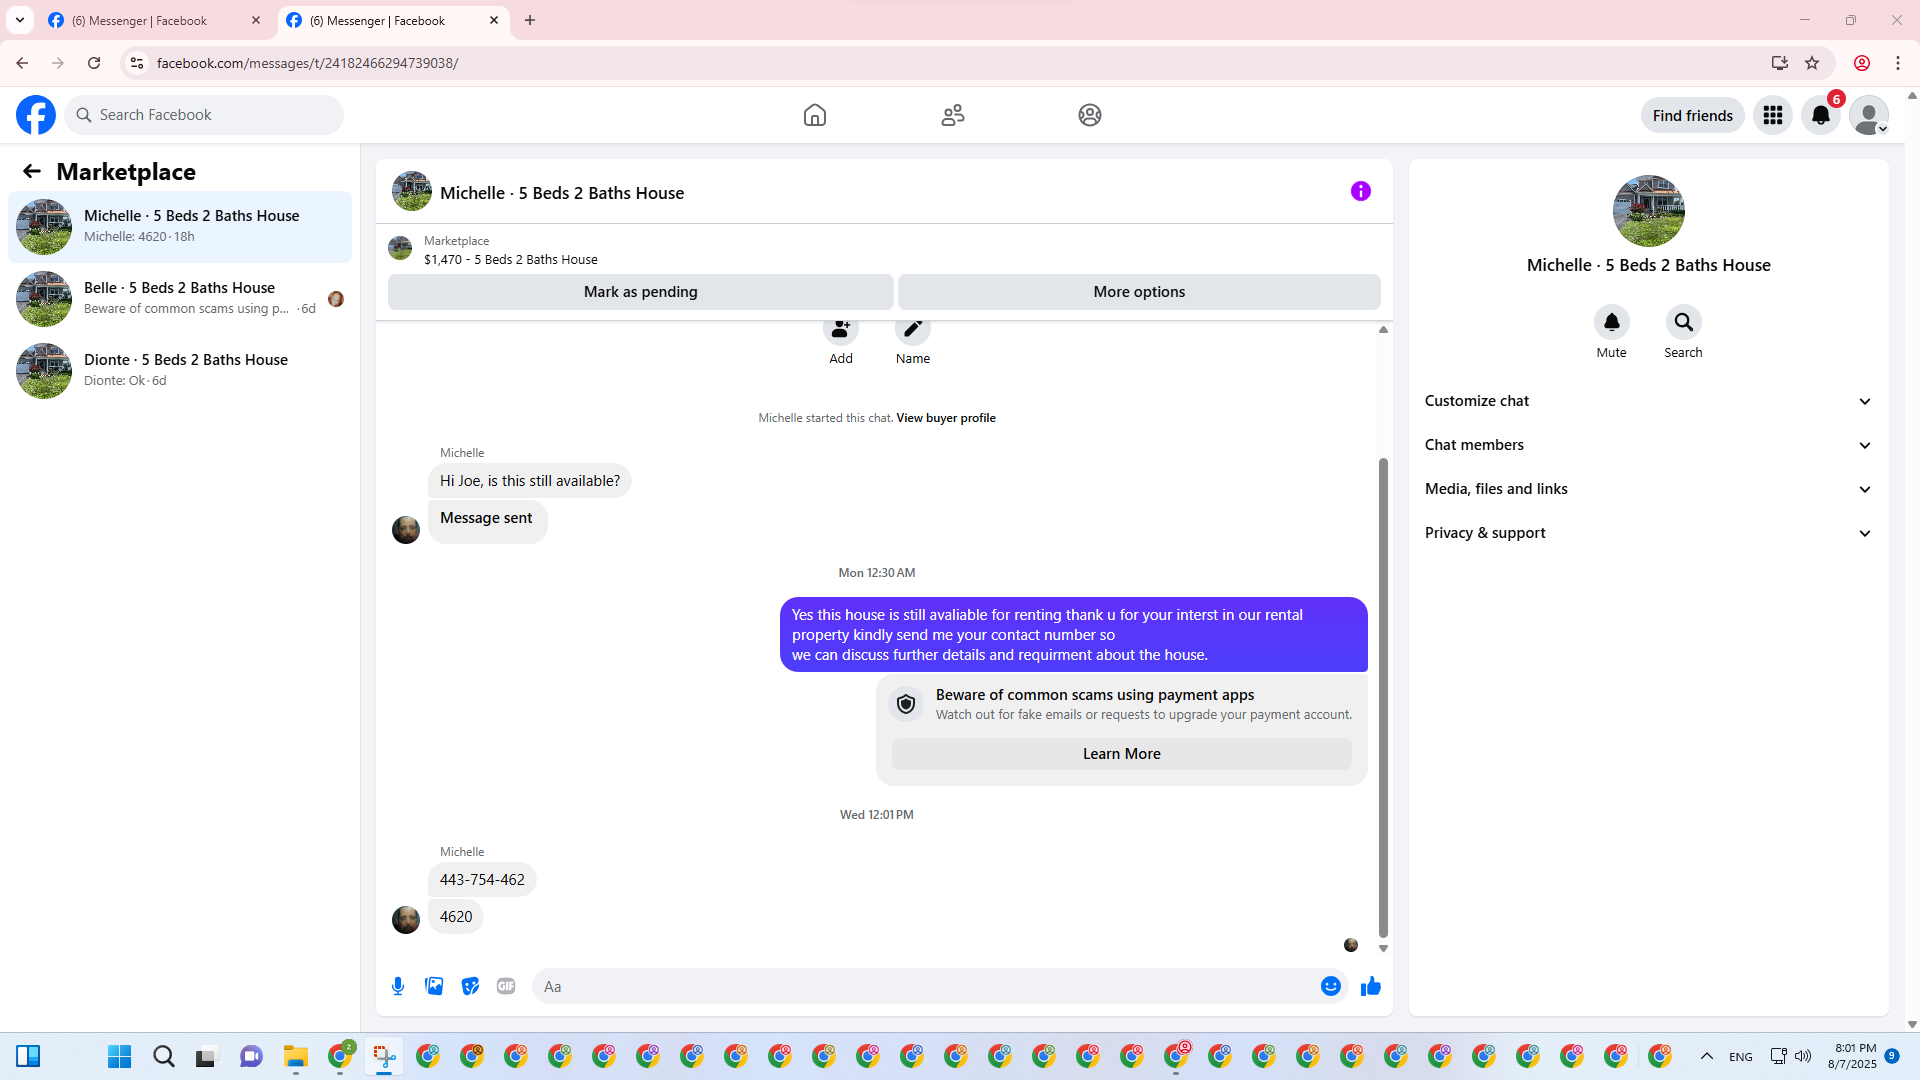Open More options for the listing

point(1139,292)
